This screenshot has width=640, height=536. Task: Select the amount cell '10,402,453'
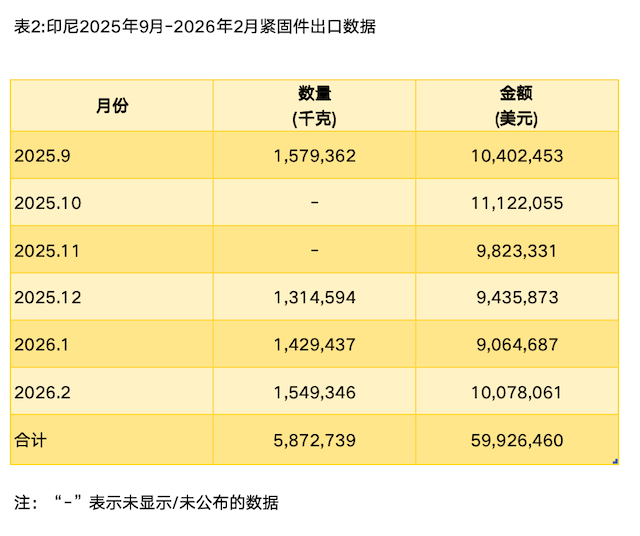pyautogui.click(x=517, y=156)
